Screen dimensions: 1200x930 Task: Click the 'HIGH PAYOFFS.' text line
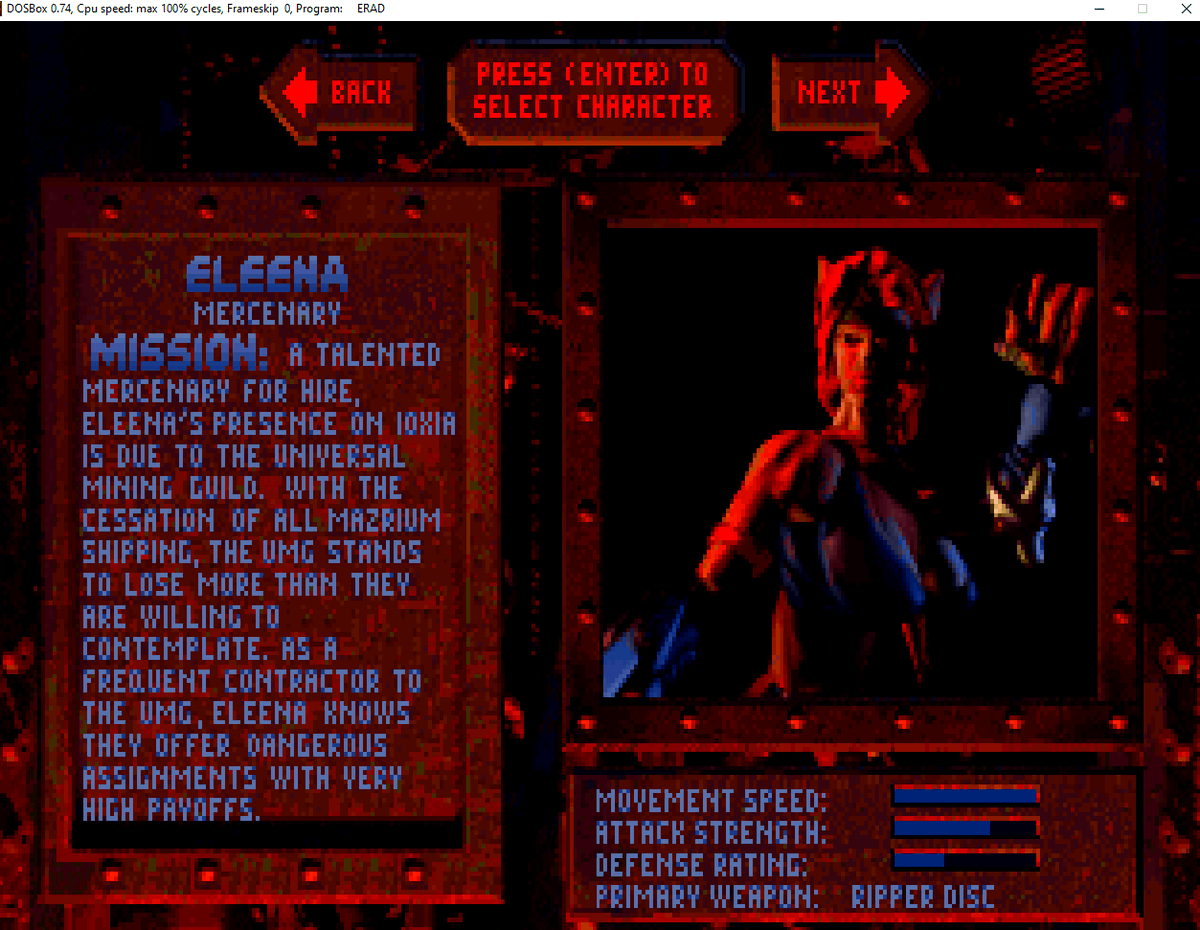tap(171, 810)
